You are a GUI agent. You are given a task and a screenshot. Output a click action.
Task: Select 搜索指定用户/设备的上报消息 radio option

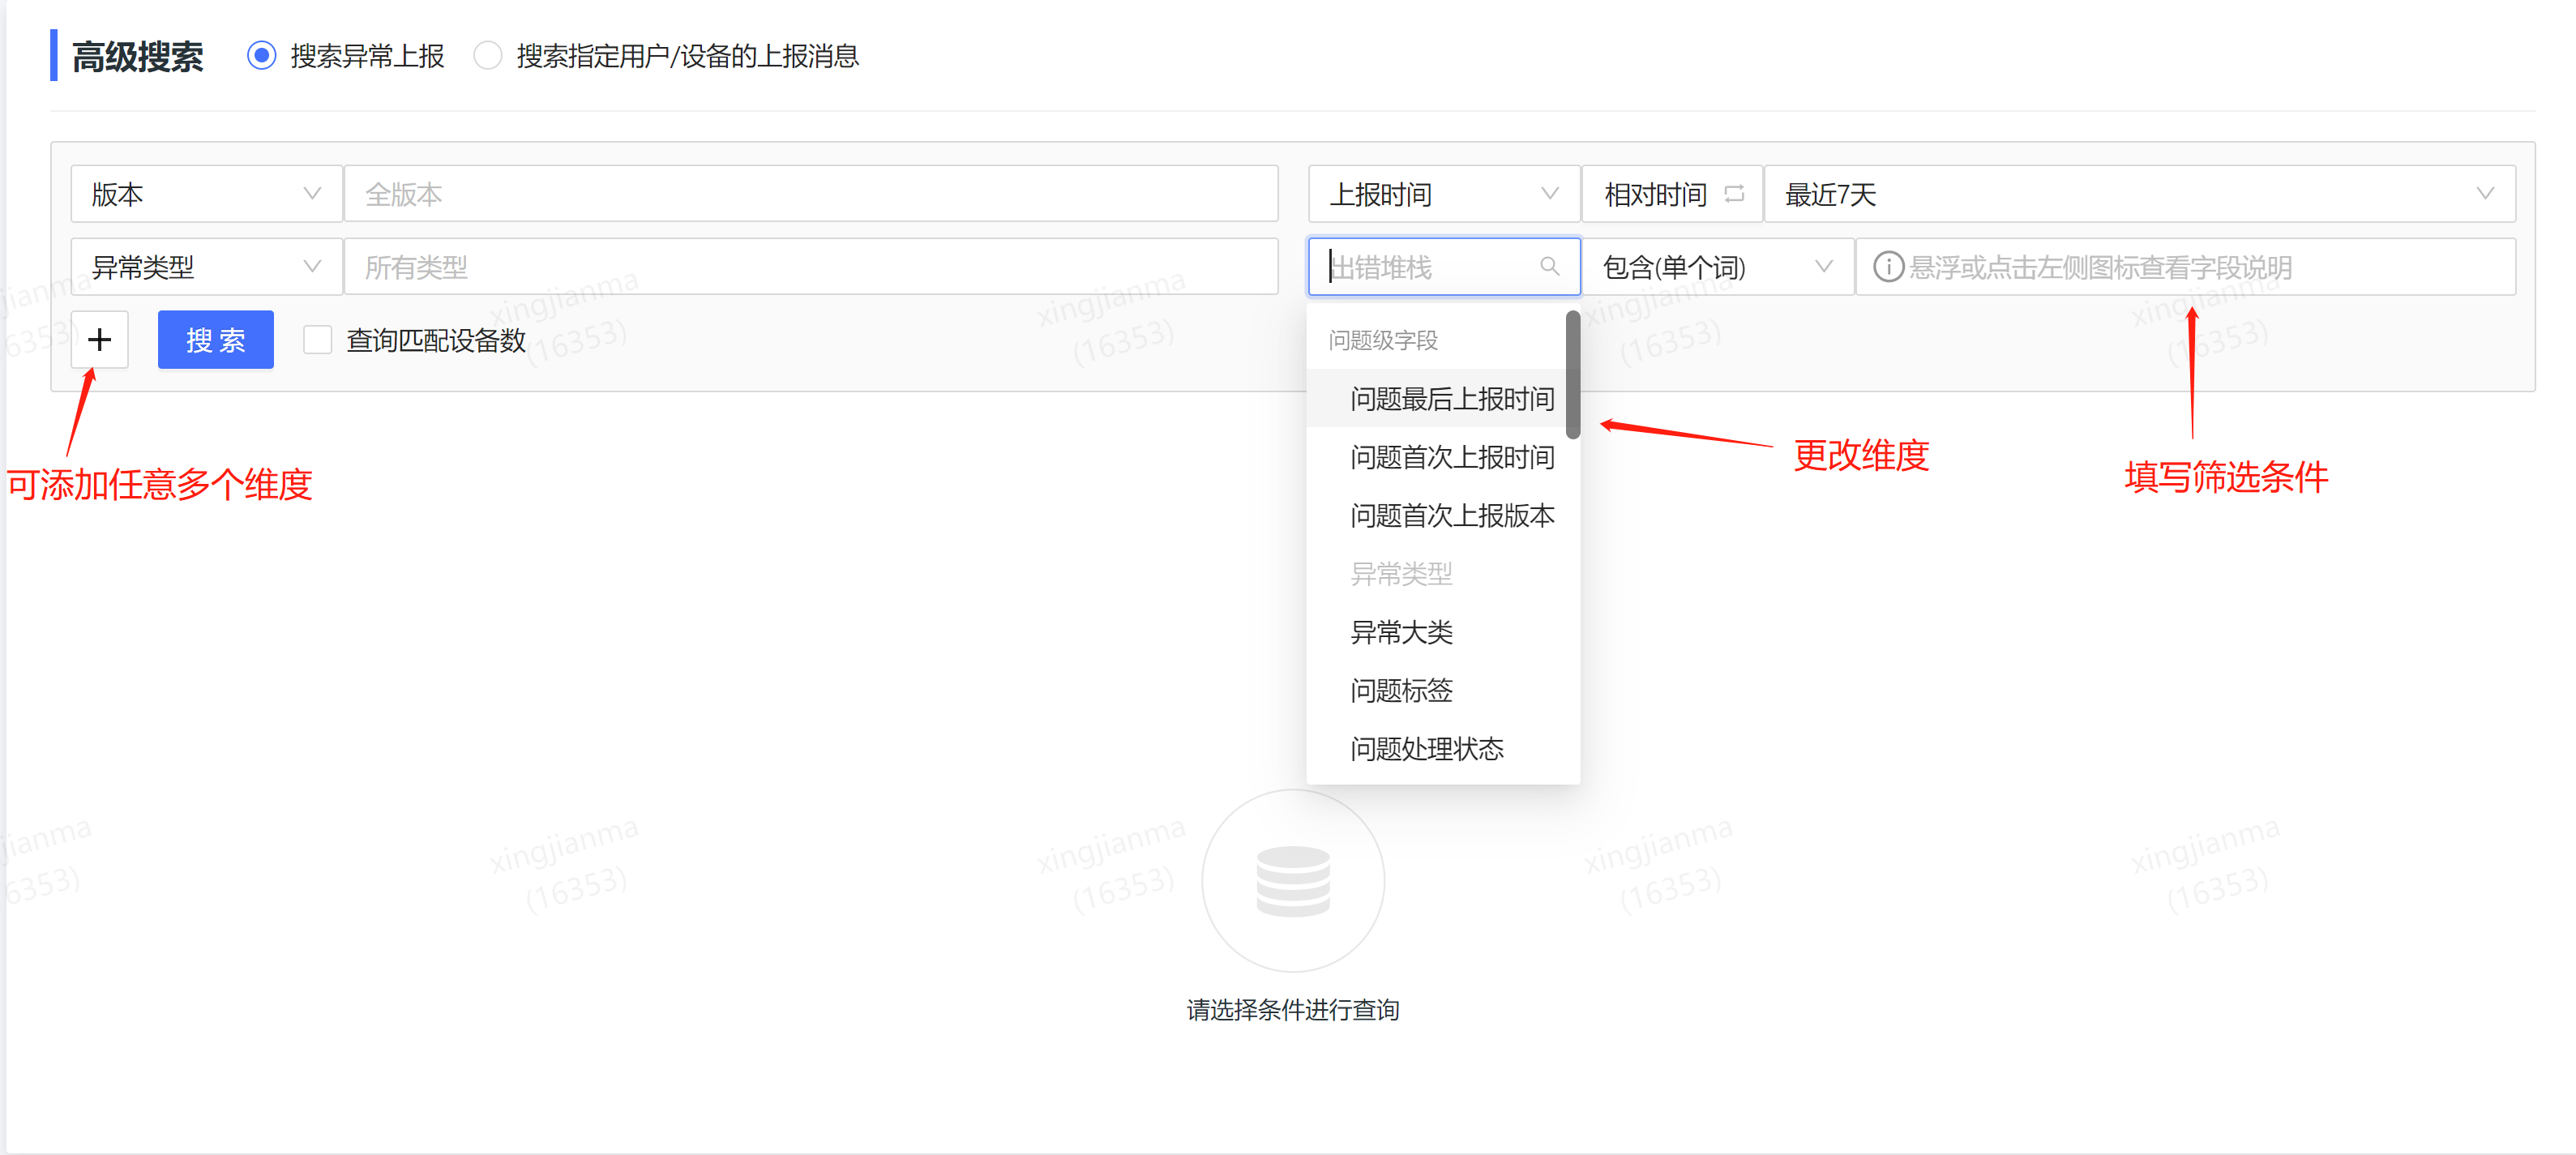click(487, 56)
